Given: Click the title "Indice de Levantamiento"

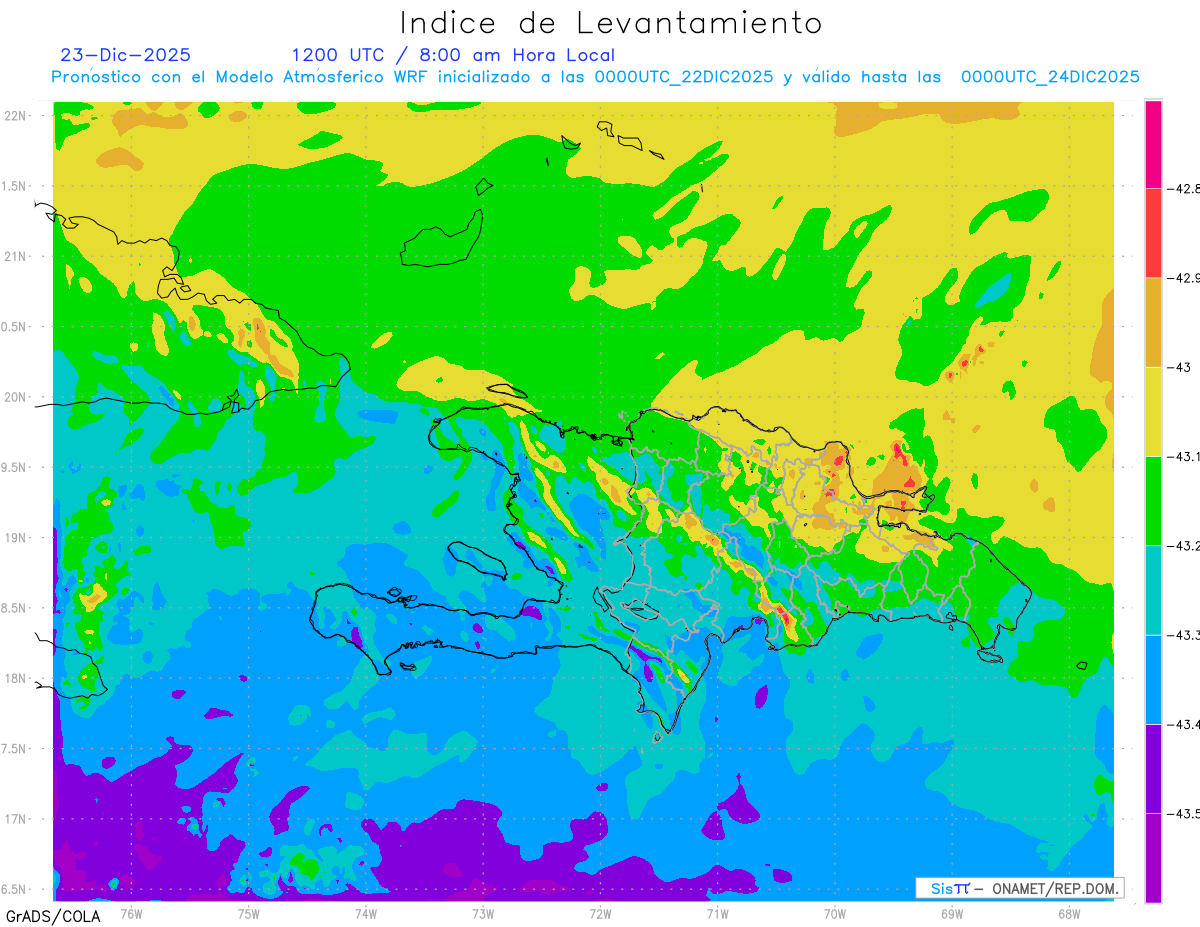Looking at the screenshot, I should click(611, 23).
